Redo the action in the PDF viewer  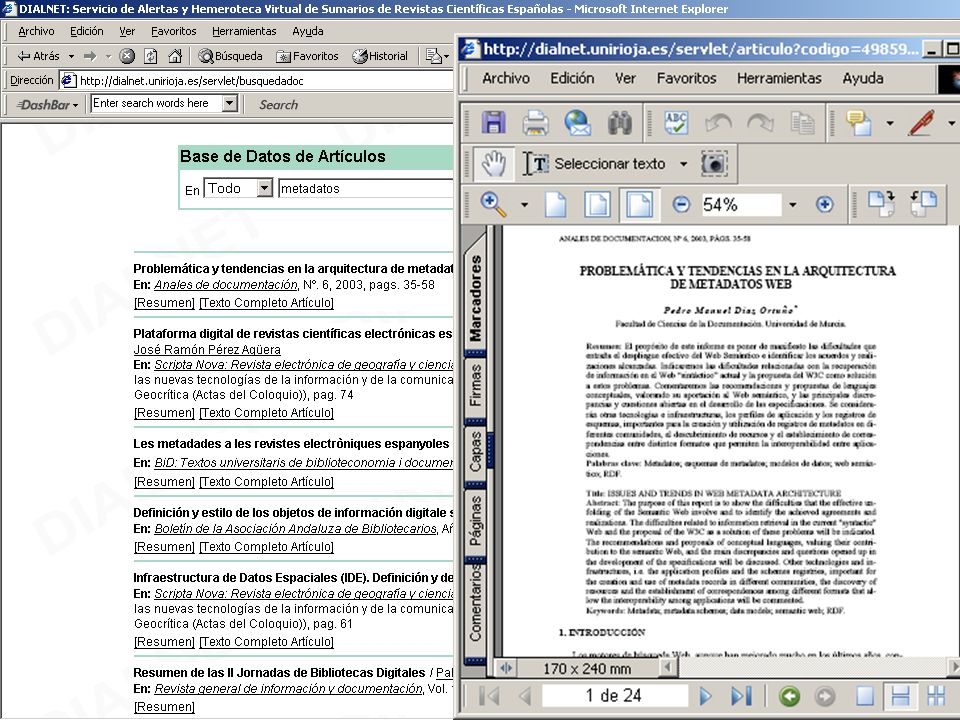click(x=760, y=122)
